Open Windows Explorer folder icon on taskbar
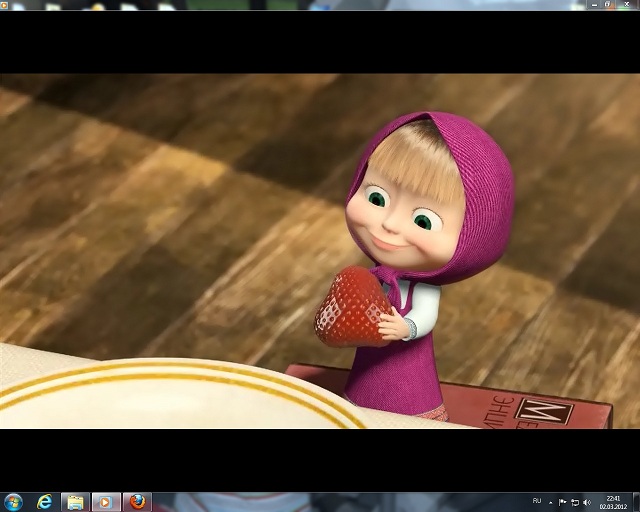Image resolution: width=640 pixels, height=512 pixels. click(x=76, y=502)
